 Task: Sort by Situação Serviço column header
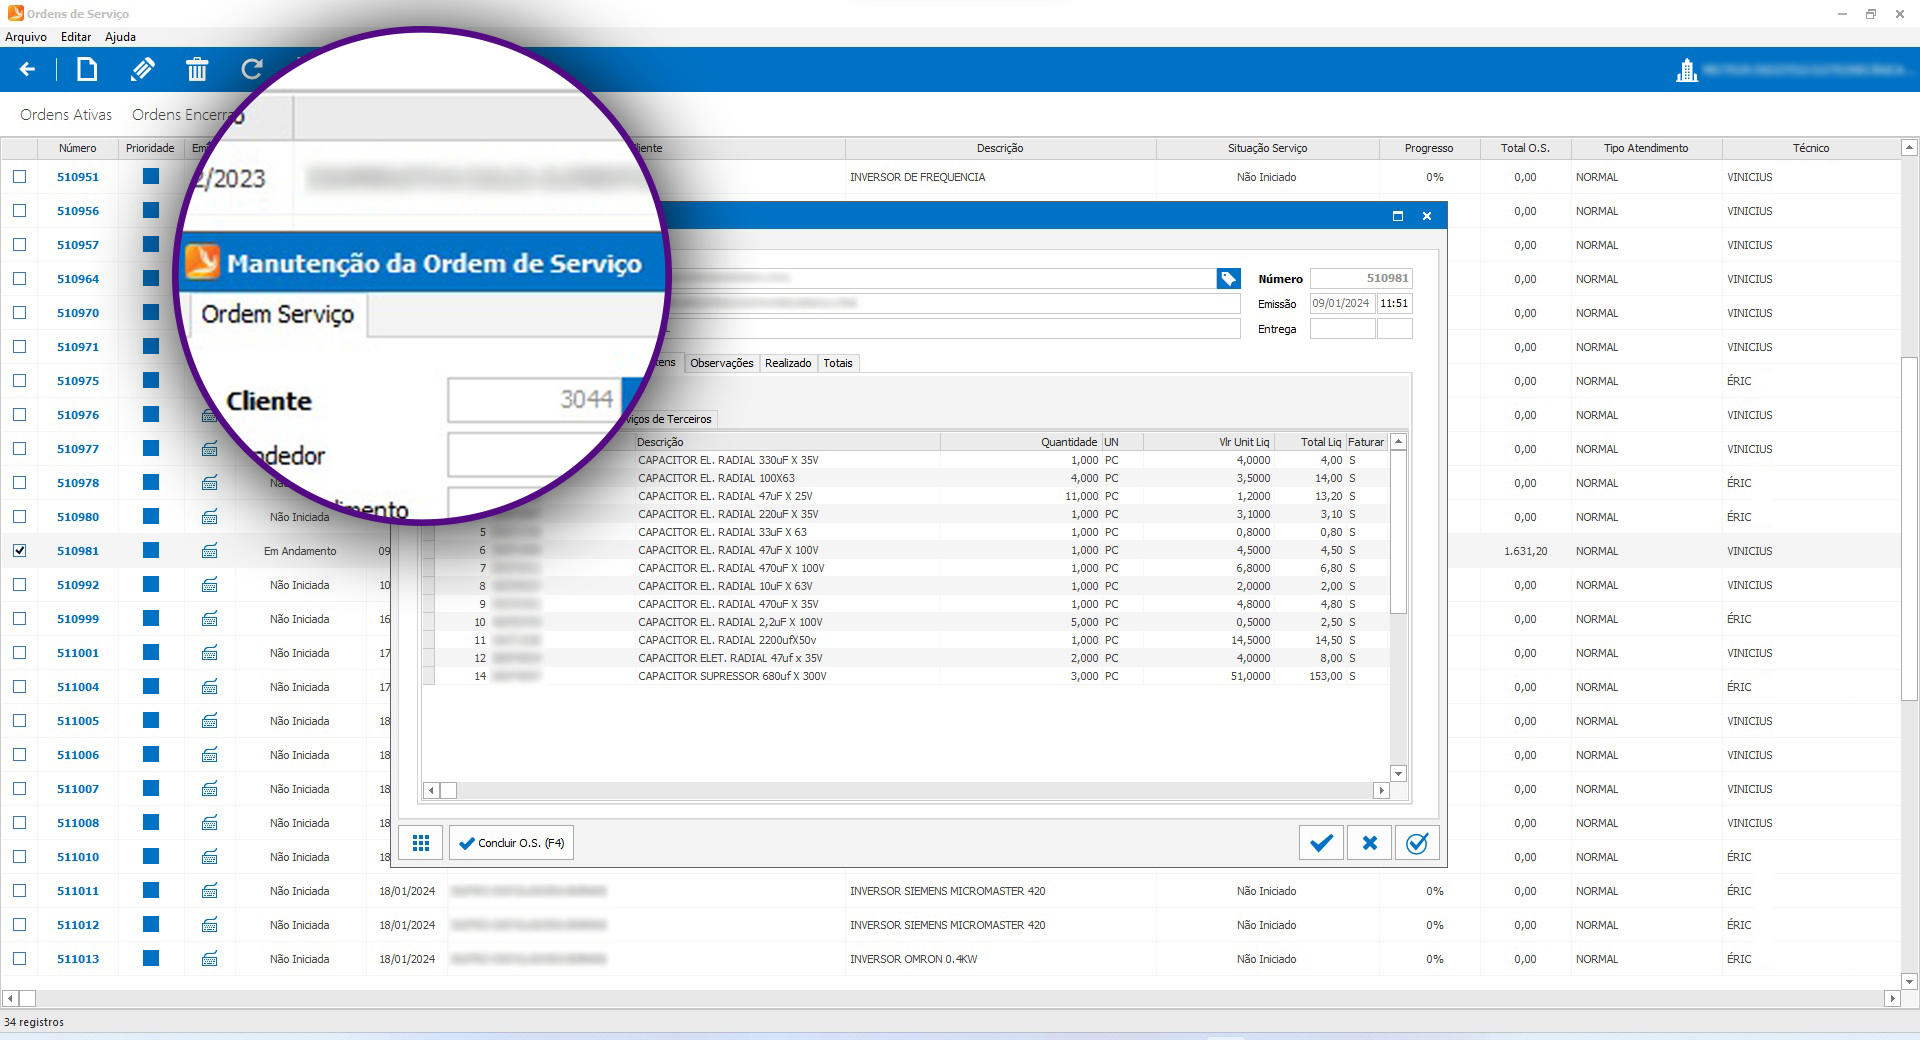(x=1267, y=148)
